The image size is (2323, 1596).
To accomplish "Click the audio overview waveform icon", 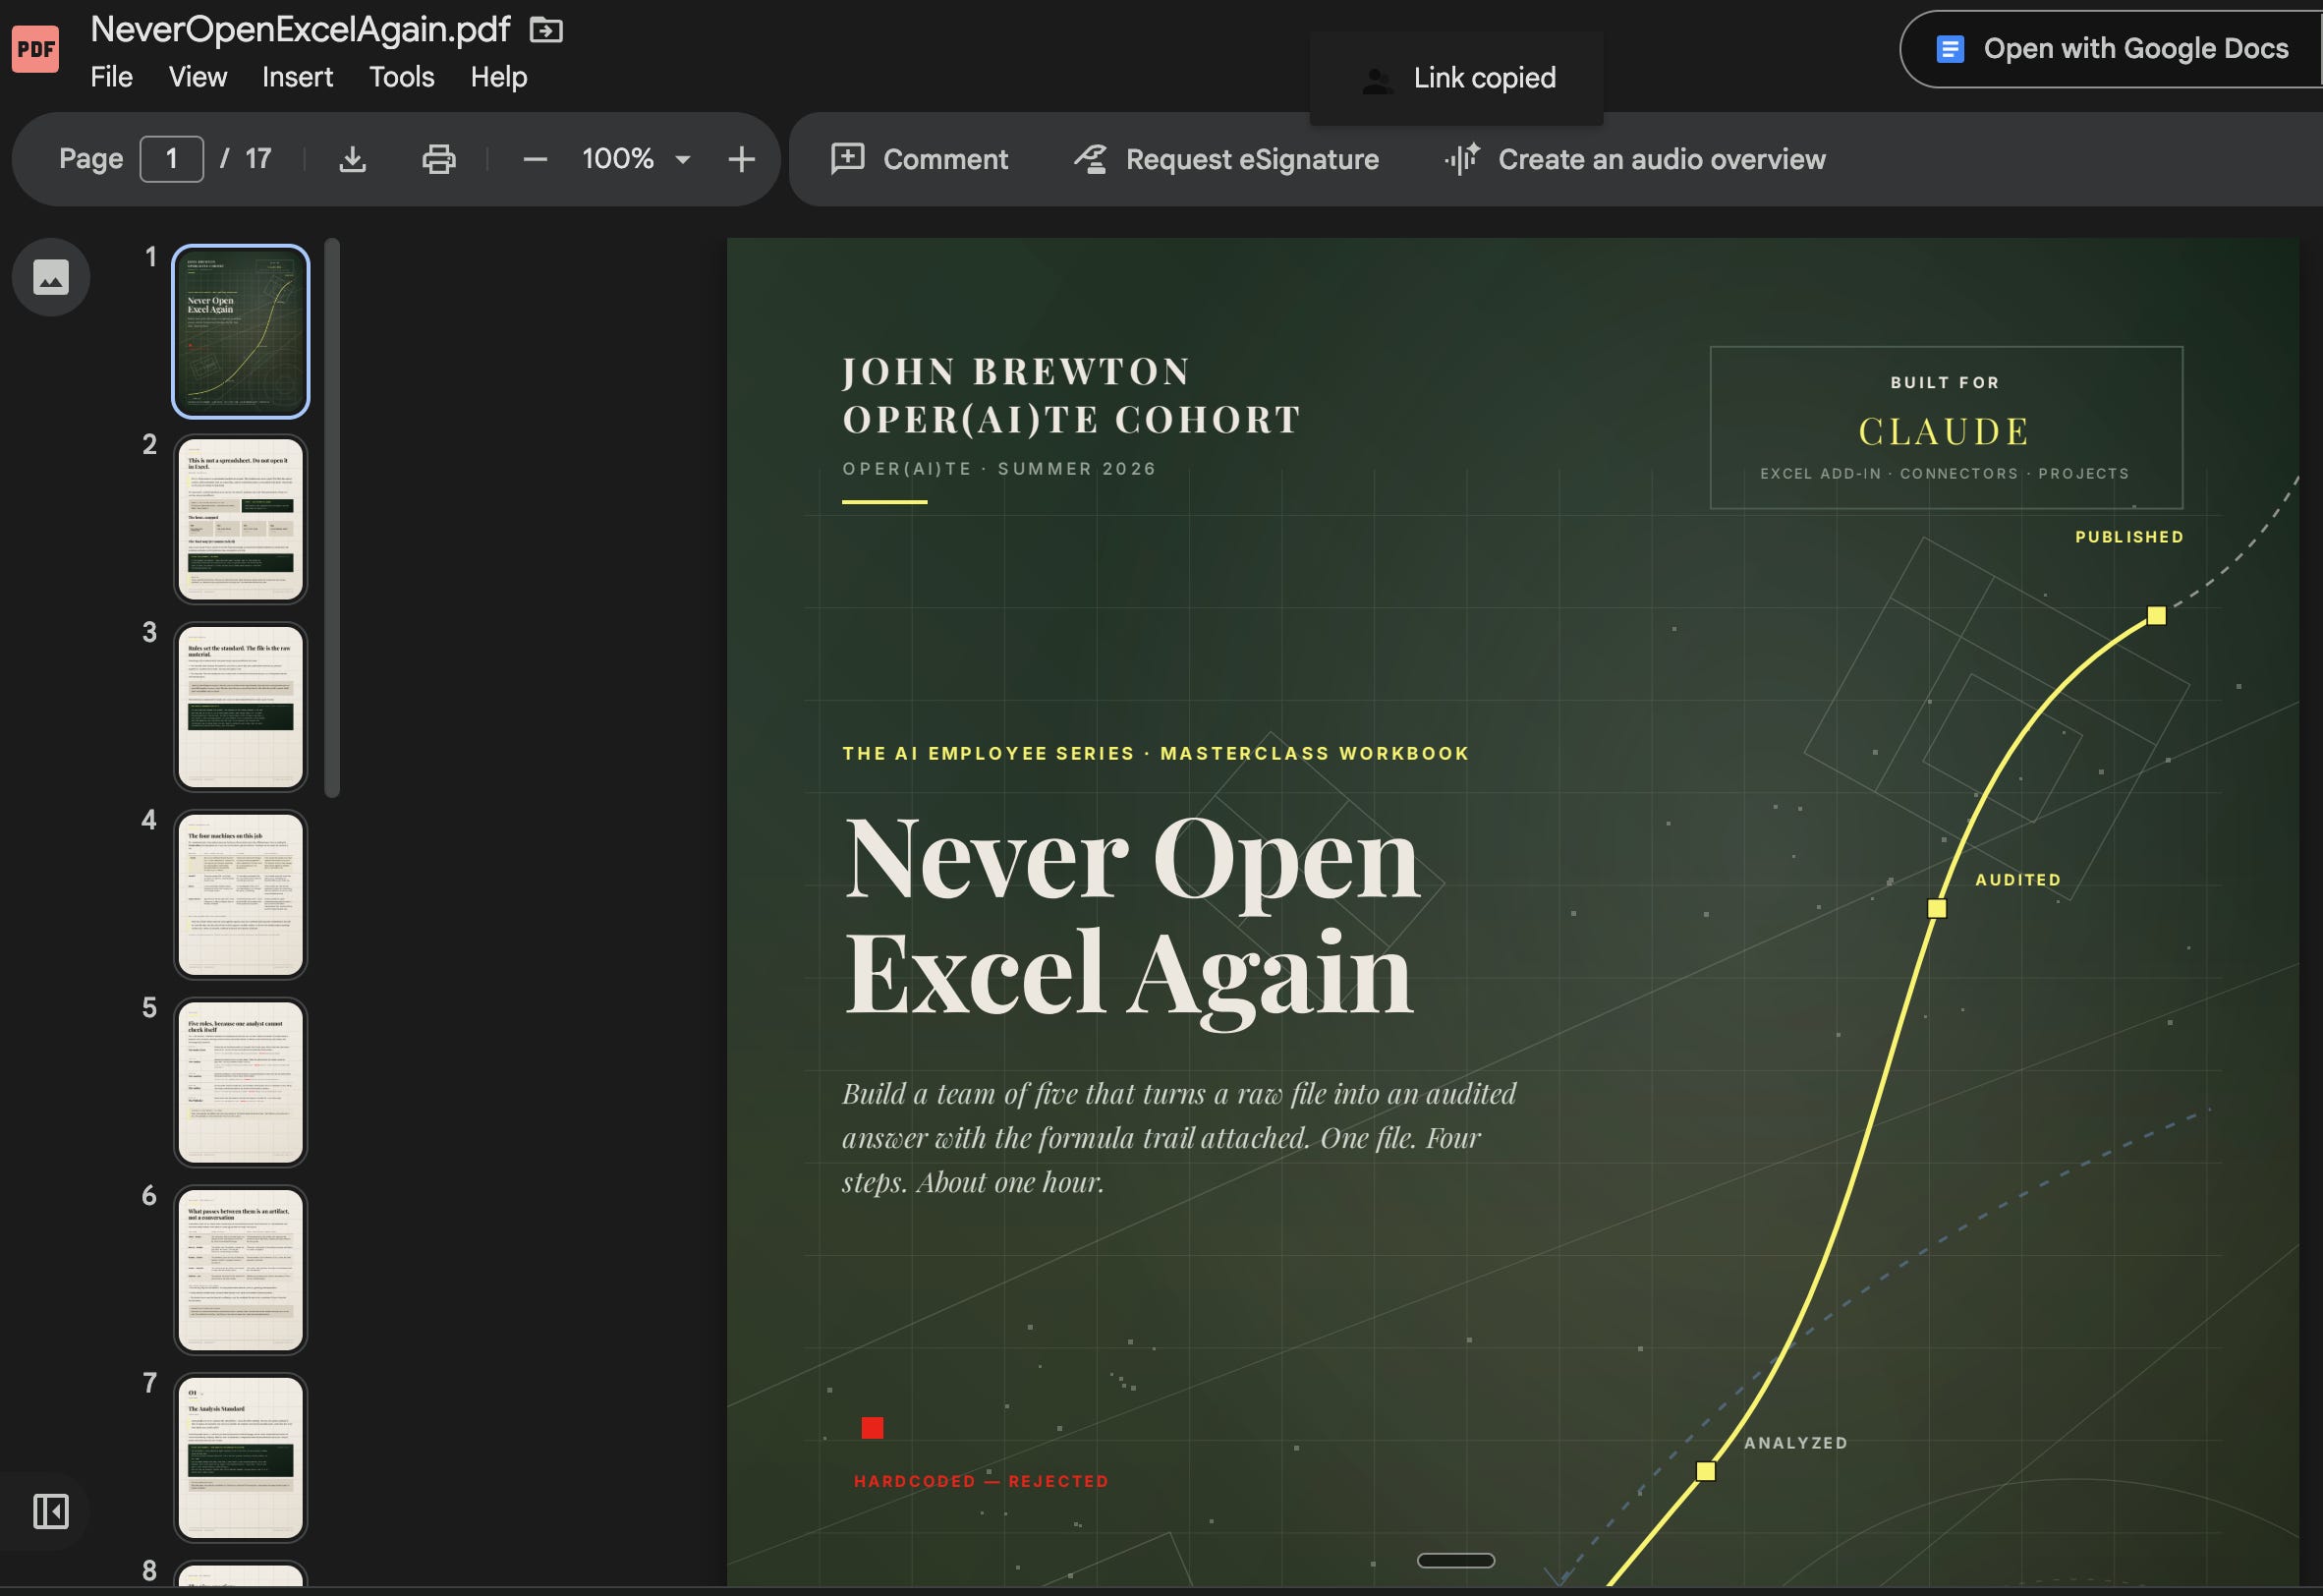I will (x=1462, y=159).
